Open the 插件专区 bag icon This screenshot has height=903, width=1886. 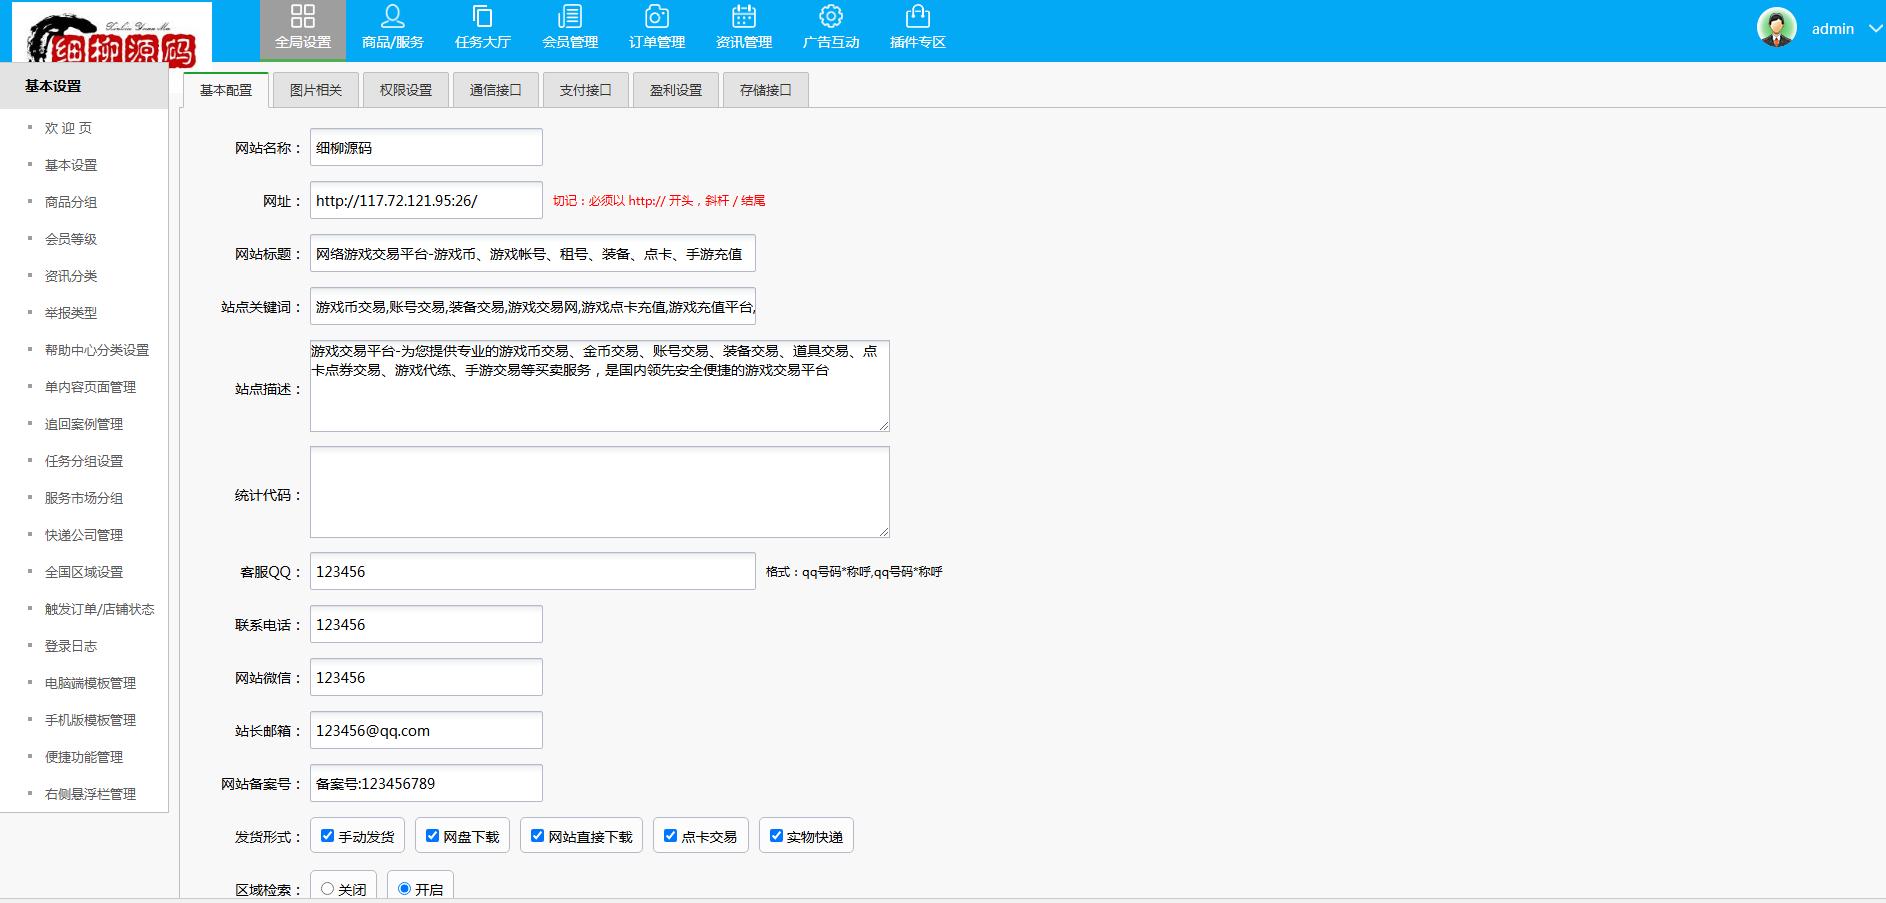click(917, 17)
